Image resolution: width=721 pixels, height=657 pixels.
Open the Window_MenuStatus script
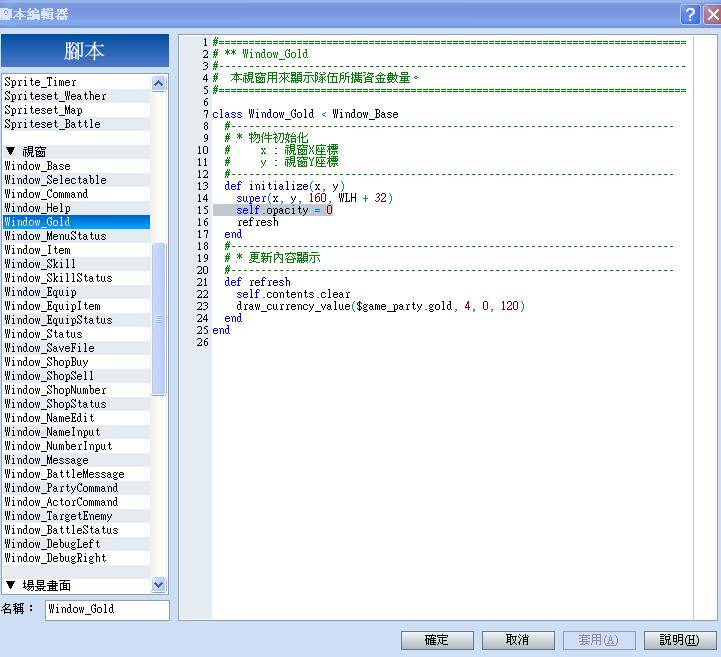[x=76, y=236]
